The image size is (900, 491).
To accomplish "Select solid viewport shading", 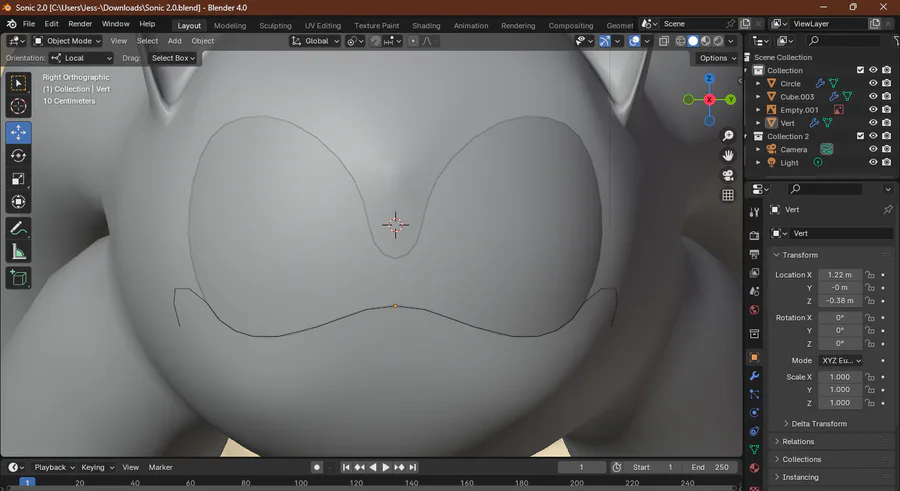I will click(x=693, y=41).
